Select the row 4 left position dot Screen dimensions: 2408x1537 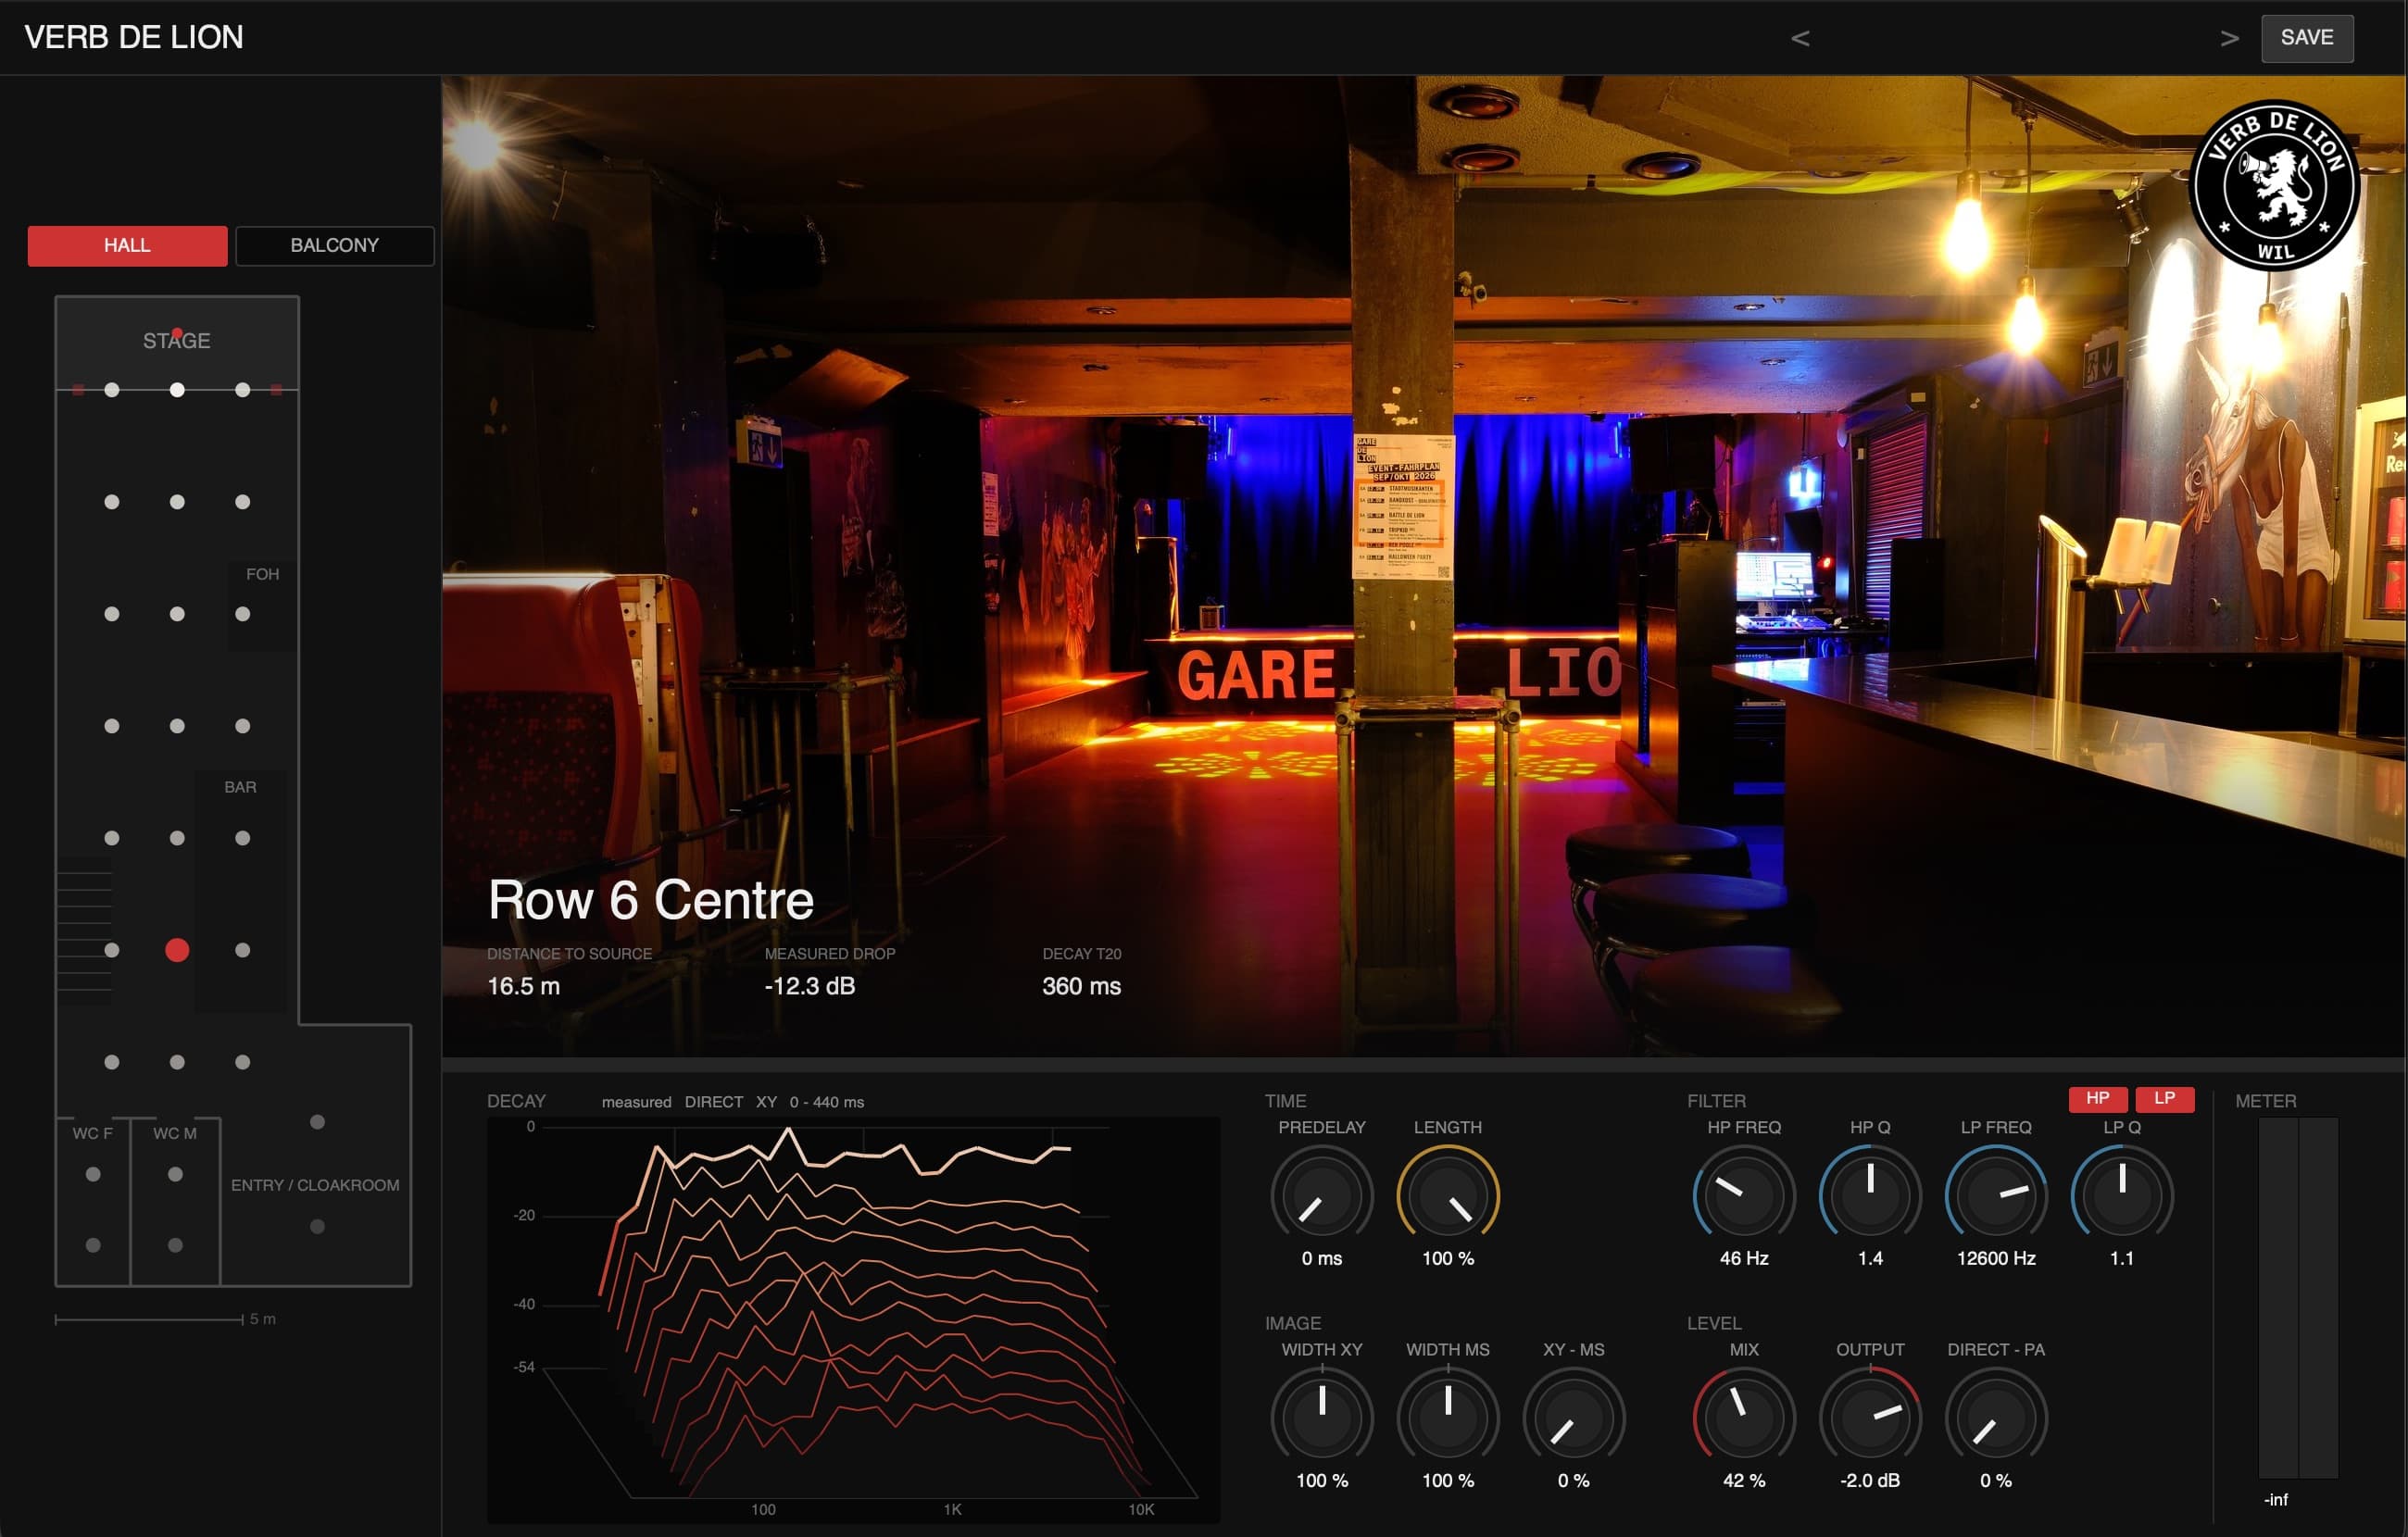coord(112,726)
